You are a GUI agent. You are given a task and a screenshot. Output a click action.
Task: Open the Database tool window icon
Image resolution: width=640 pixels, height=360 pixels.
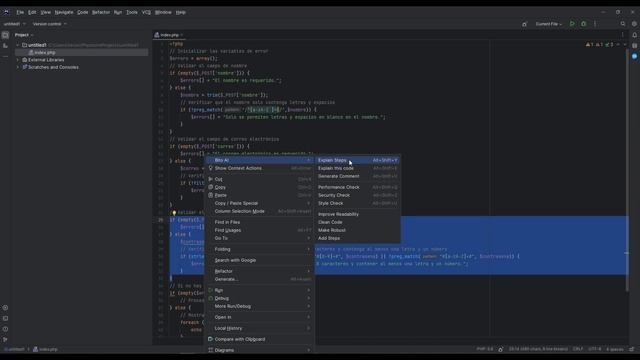[634, 46]
